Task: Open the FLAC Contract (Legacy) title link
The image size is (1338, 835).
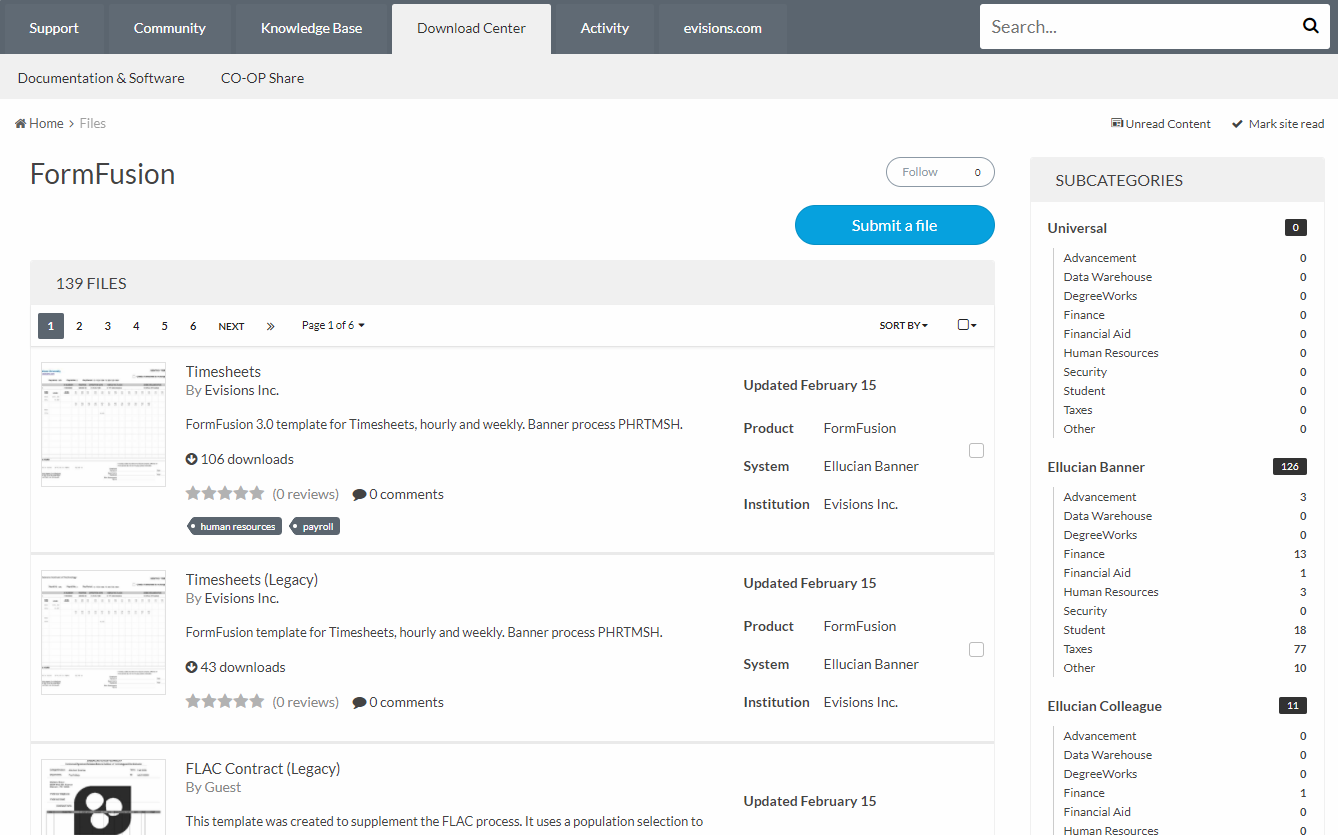Action: pyautogui.click(x=263, y=769)
